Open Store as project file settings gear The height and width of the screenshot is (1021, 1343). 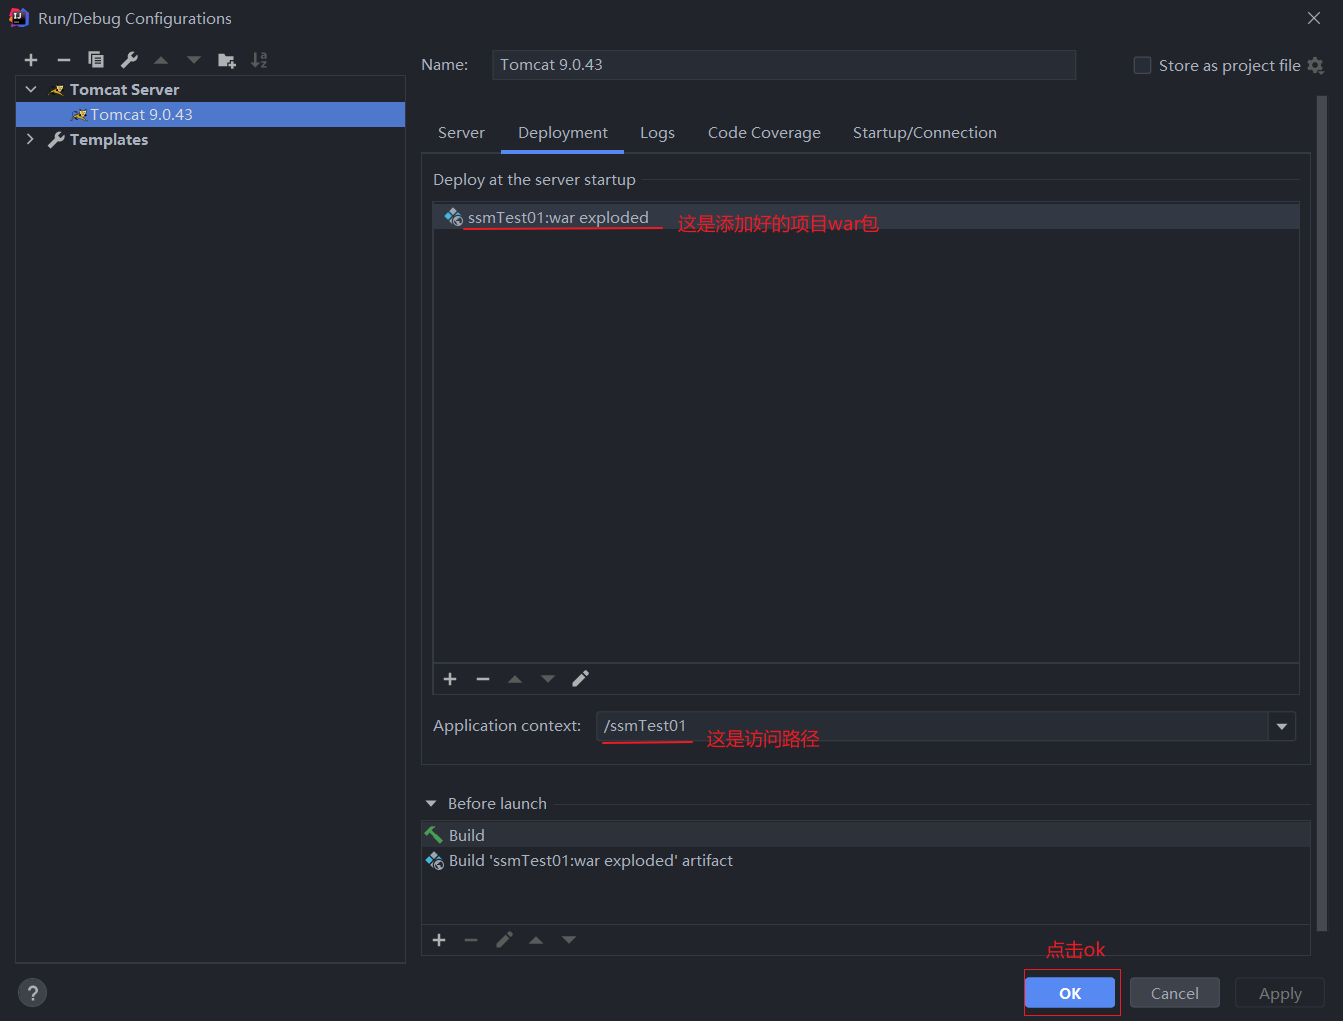pyautogui.click(x=1316, y=66)
